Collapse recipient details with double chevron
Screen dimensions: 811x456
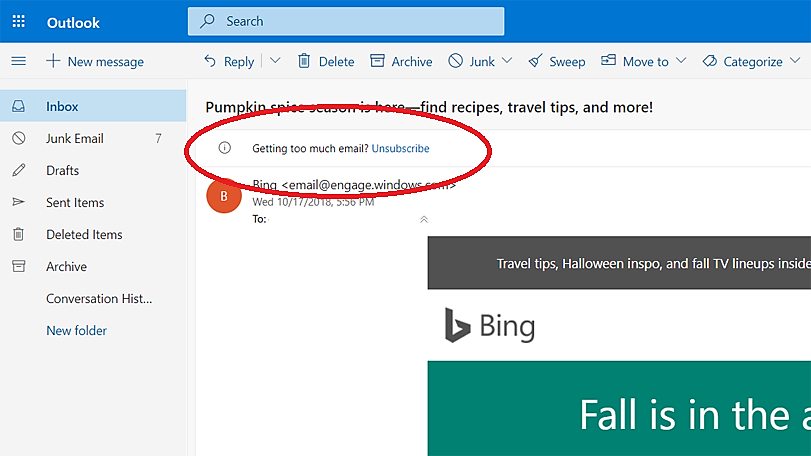(x=424, y=219)
